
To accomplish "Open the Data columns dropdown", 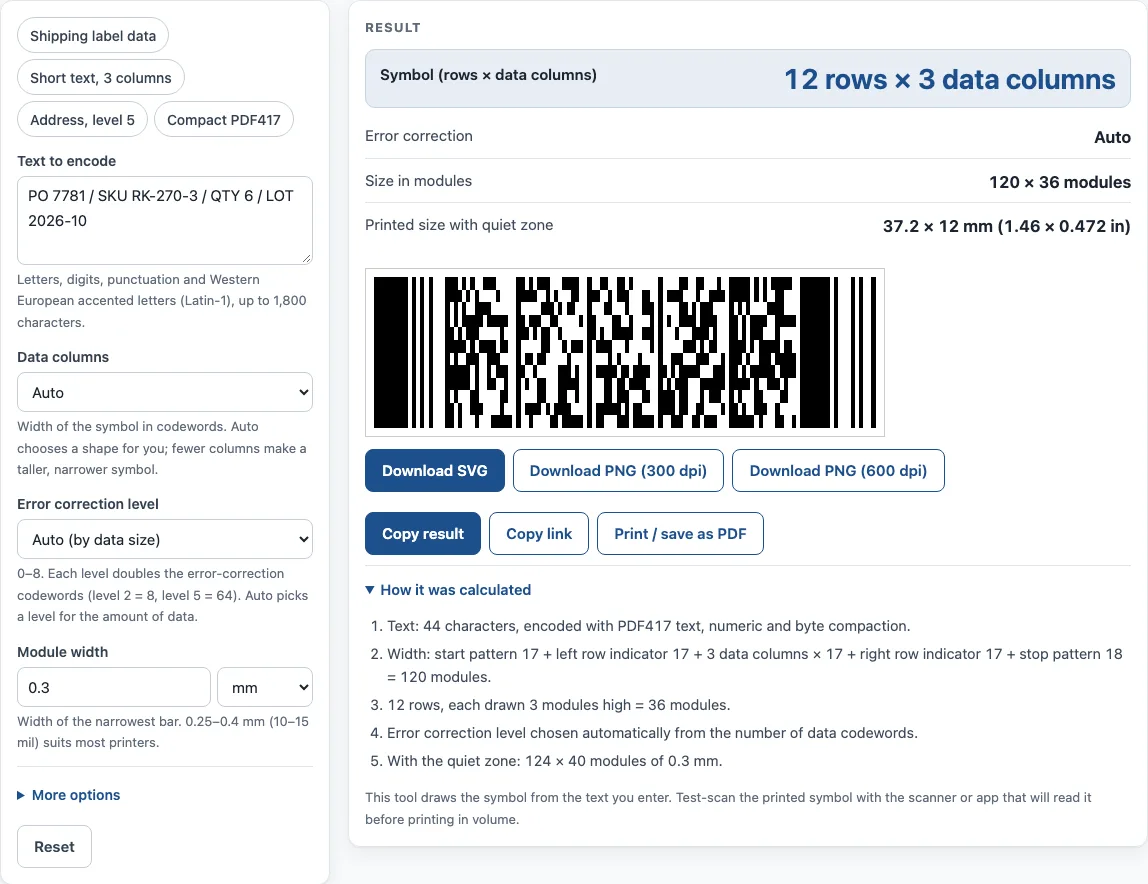I will (x=165, y=393).
